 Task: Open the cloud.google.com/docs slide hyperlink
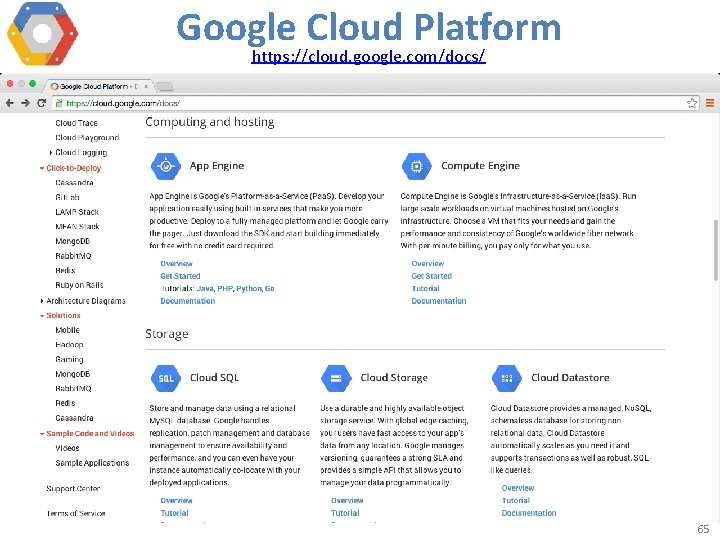(x=368, y=56)
